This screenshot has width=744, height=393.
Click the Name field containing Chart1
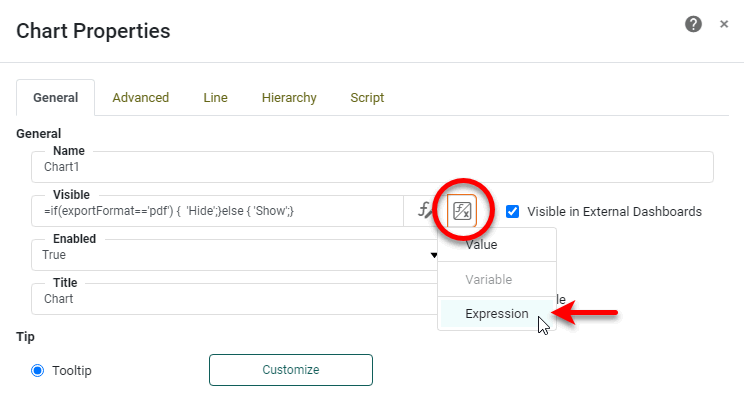pyautogui.click(x=372, y=167)
